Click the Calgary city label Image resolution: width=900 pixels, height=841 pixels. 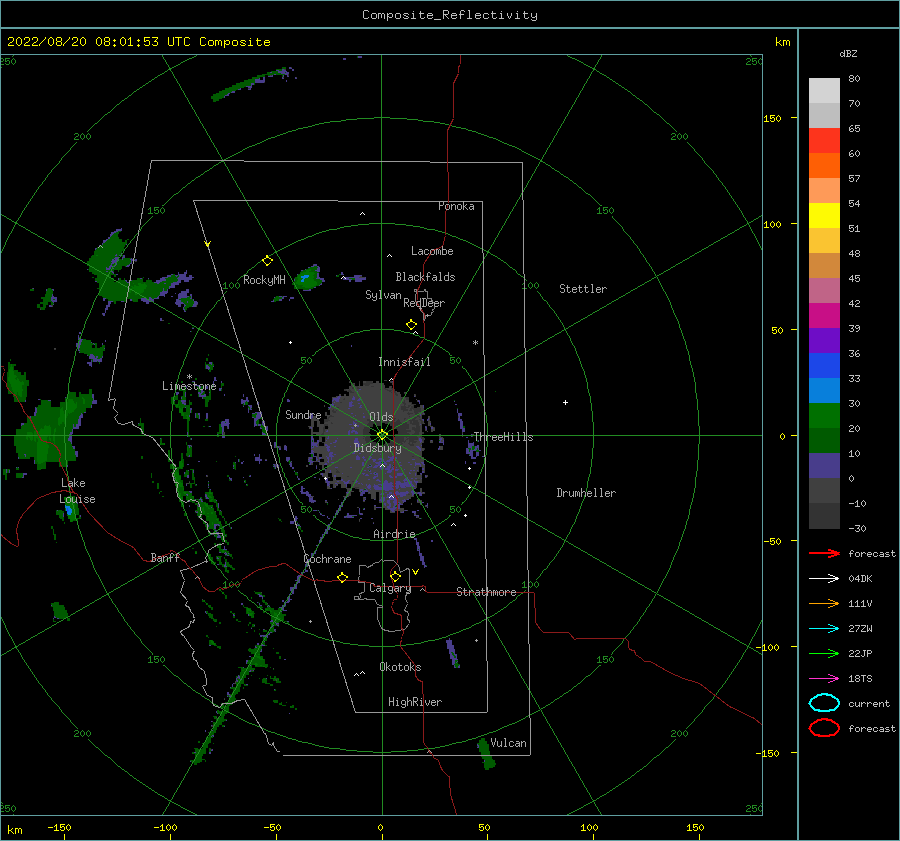[390, 588]
